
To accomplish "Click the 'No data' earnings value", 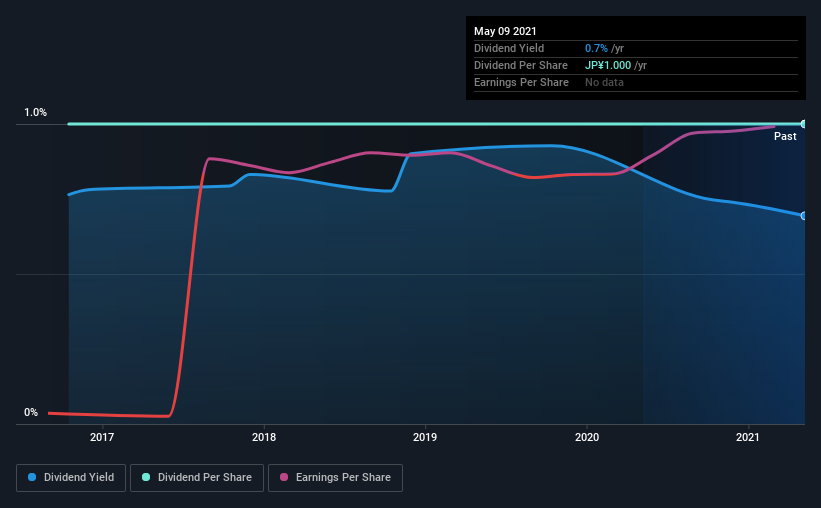I will coord(604,82).
